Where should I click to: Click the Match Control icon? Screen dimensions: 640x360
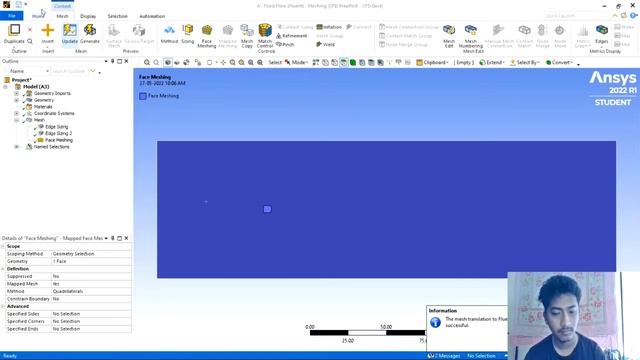265,30
